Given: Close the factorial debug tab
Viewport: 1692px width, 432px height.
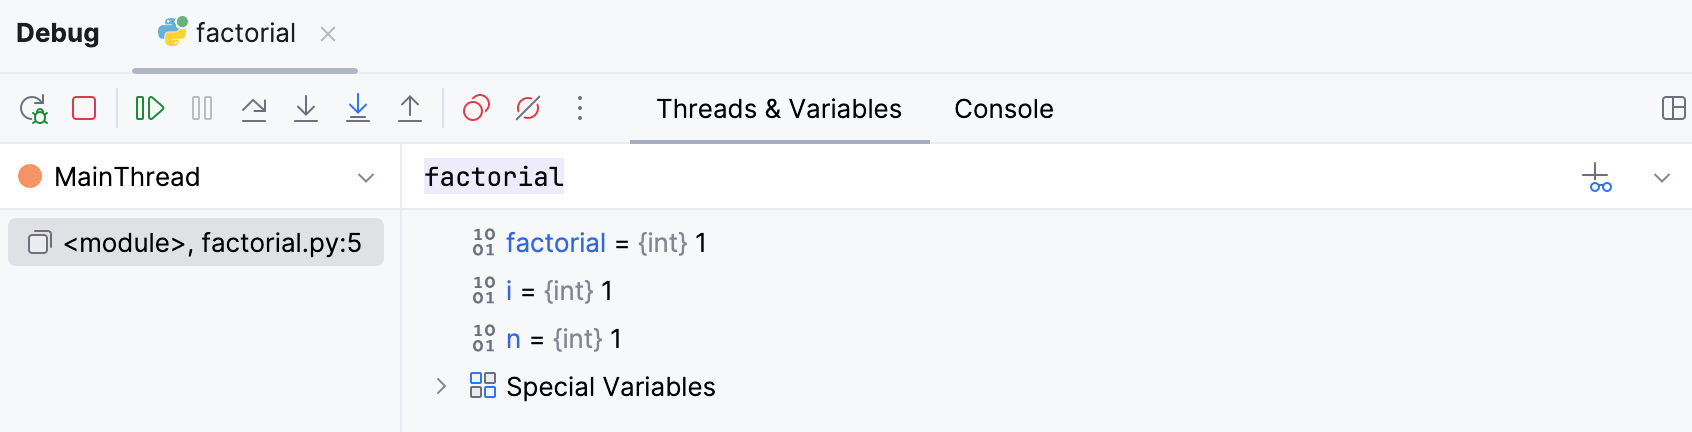Looking at the screenshot, I should tap(328, 34).
